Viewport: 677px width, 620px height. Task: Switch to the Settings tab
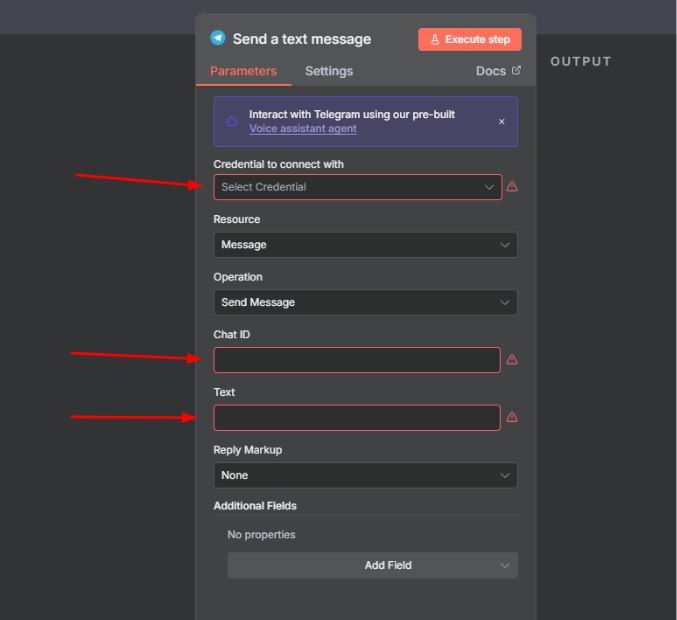pos(329,71)
